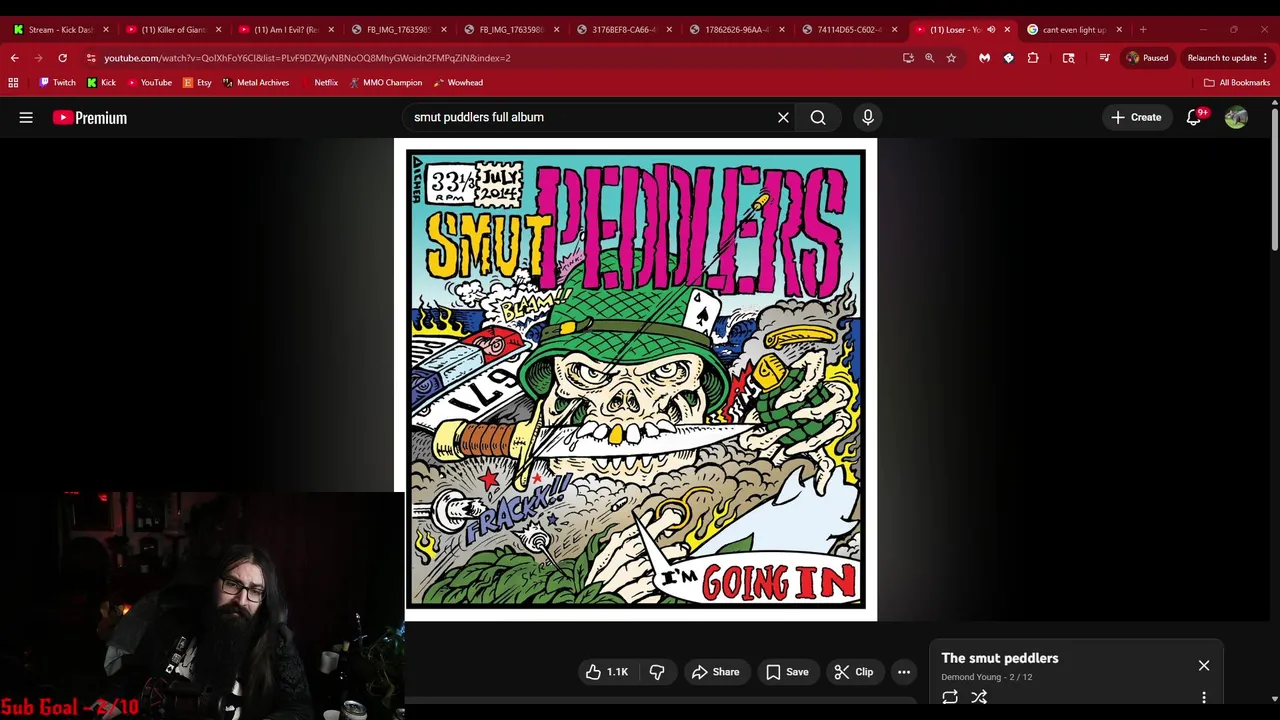Go back in browser history

click(14, 58)
